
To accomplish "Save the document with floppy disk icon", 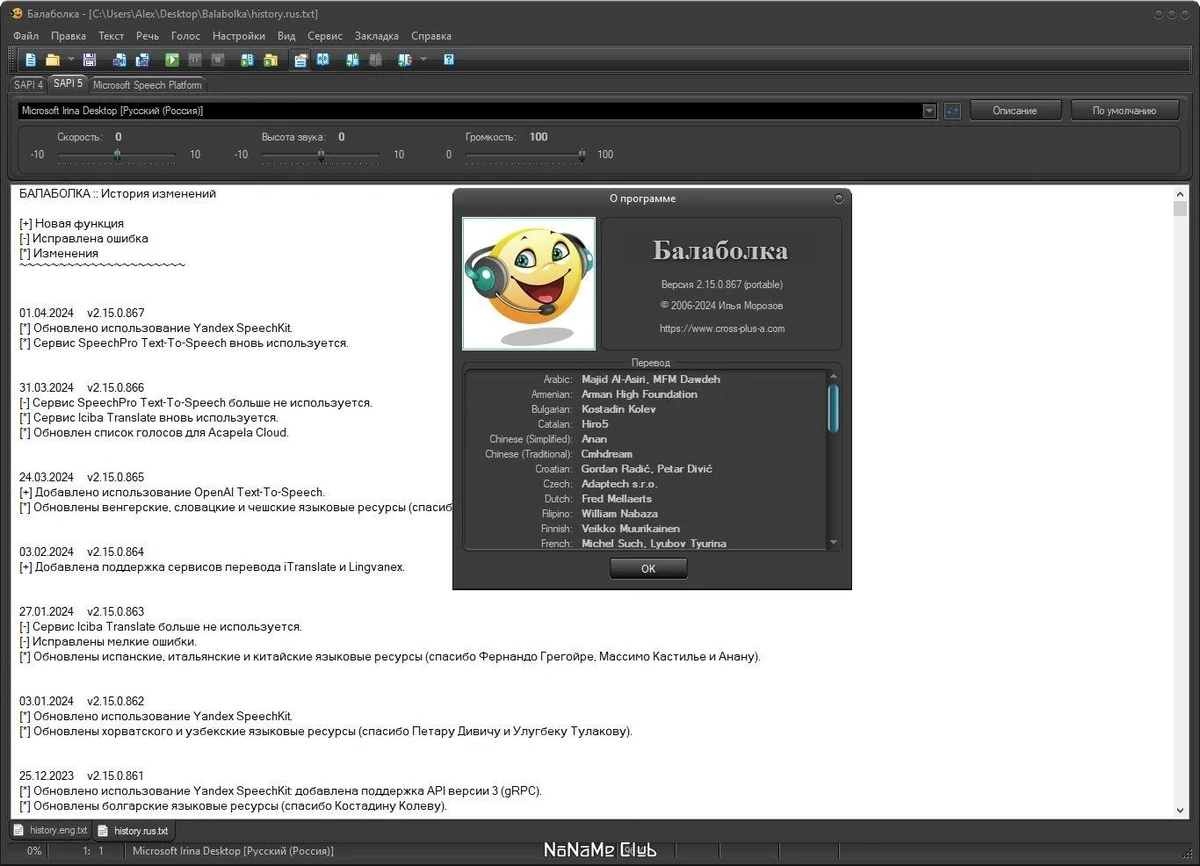I will 89,60.
